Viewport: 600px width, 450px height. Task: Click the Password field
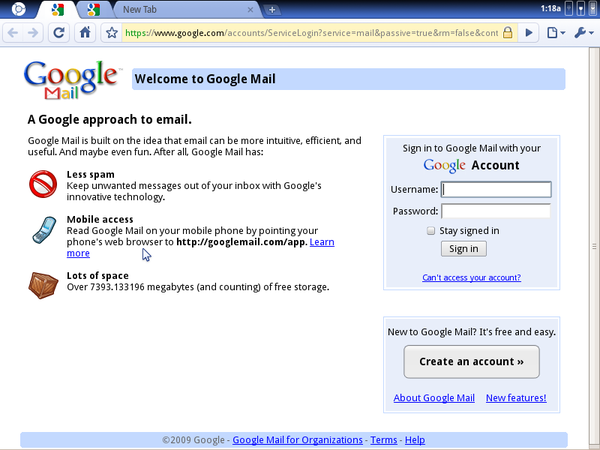[496, 211]
